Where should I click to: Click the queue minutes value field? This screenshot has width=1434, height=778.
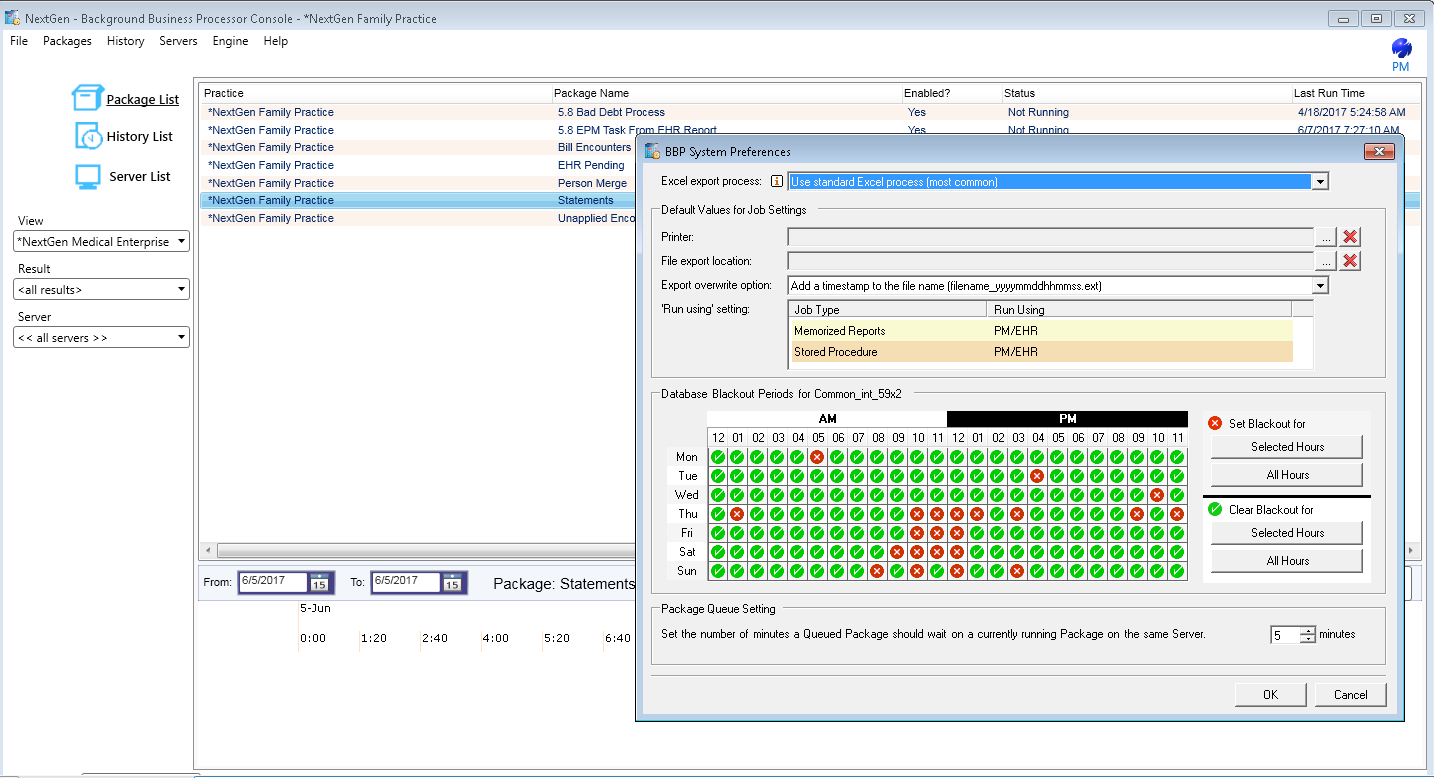pos(1285,635)
